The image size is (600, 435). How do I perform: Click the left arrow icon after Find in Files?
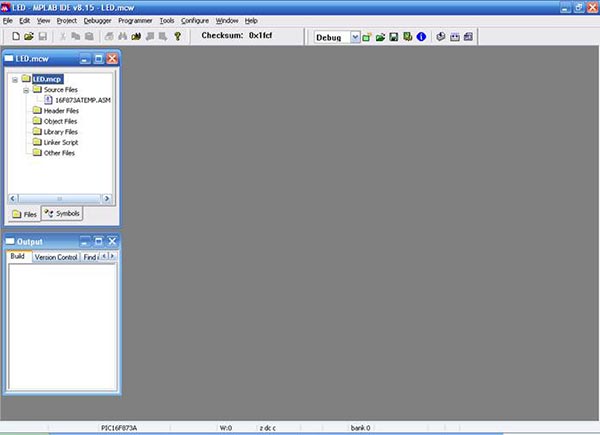[x=150, y=36]
